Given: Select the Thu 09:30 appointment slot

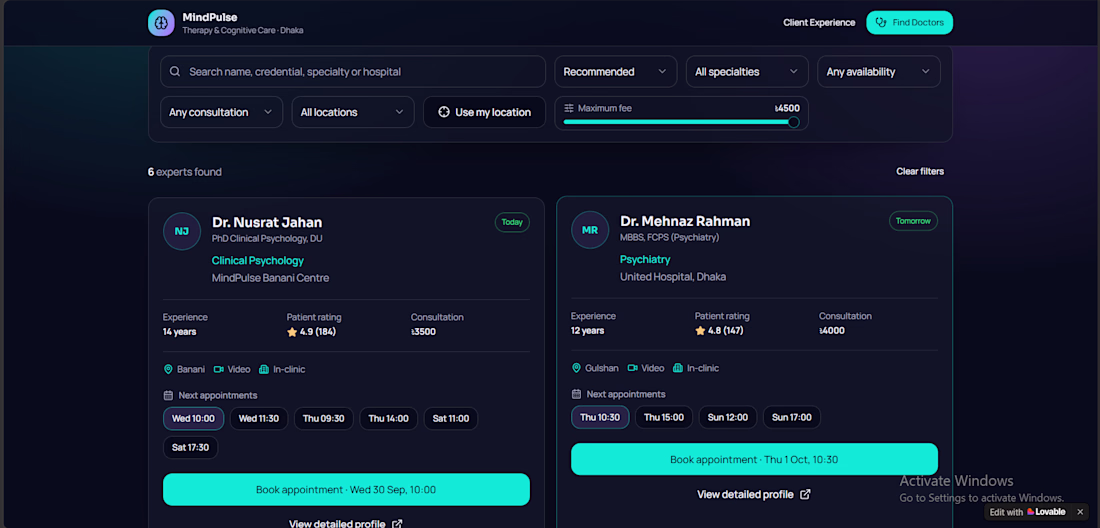Looking at the screenshot, I should (323, 419).
